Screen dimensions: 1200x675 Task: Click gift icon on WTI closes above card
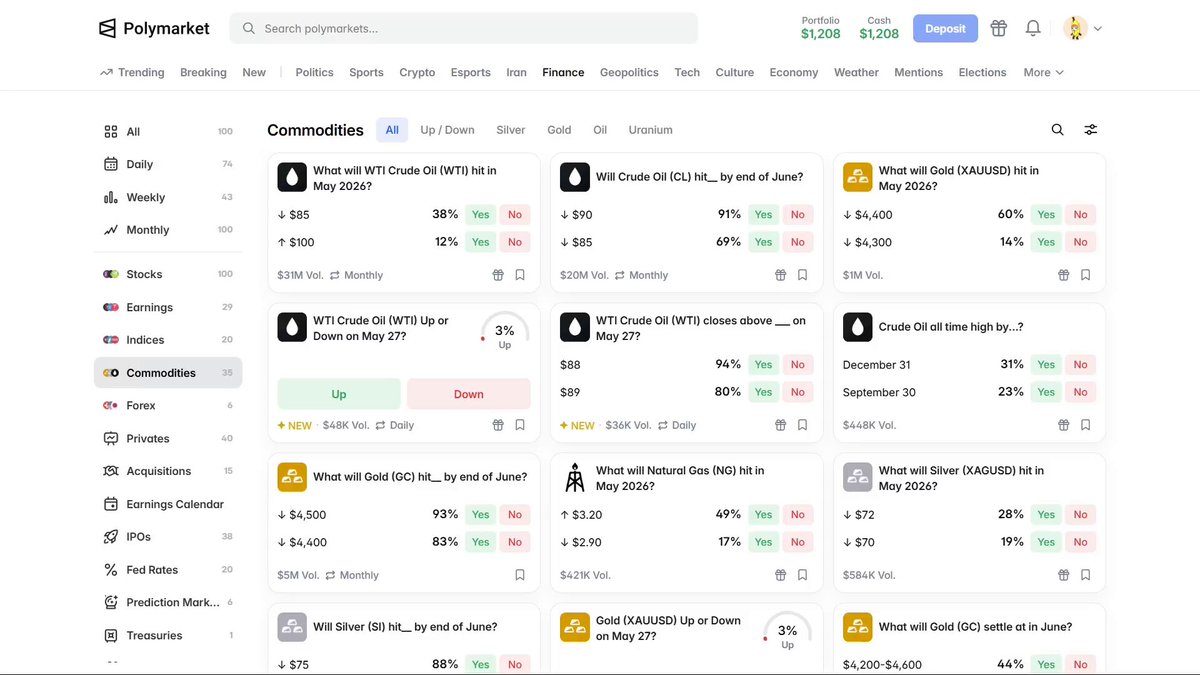coord(781,425)
